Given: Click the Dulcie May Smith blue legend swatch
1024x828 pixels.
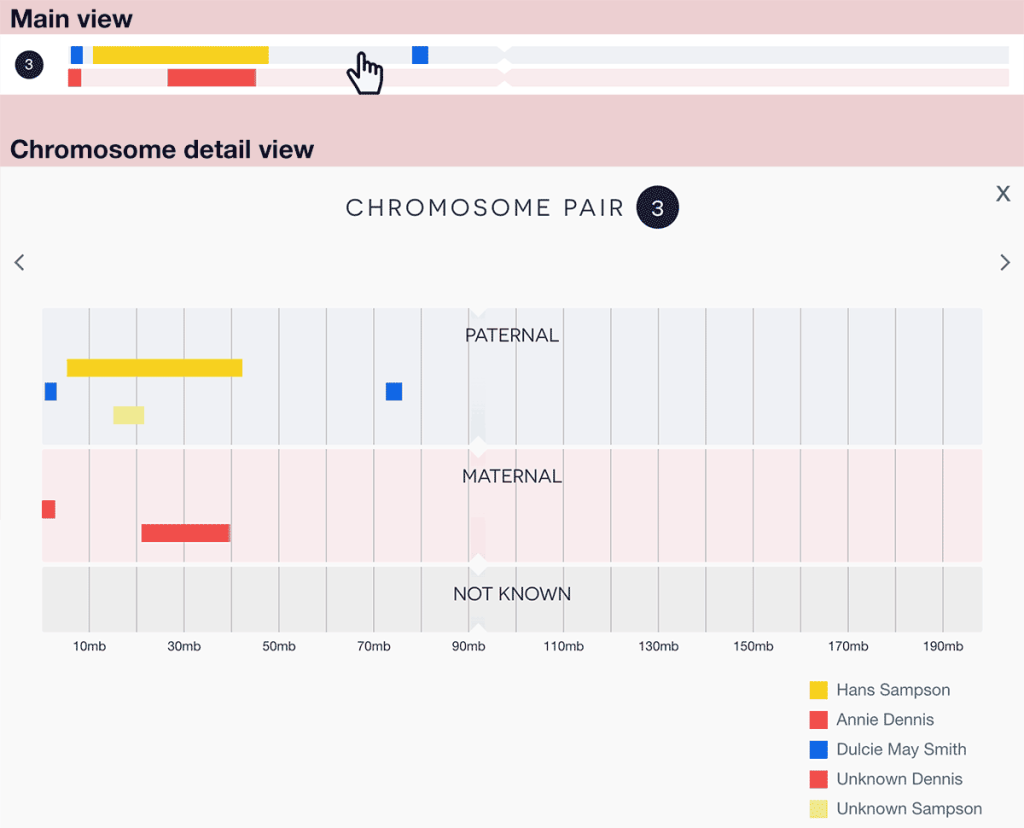Looking at the screenshot, I should (x=818, y=749).
